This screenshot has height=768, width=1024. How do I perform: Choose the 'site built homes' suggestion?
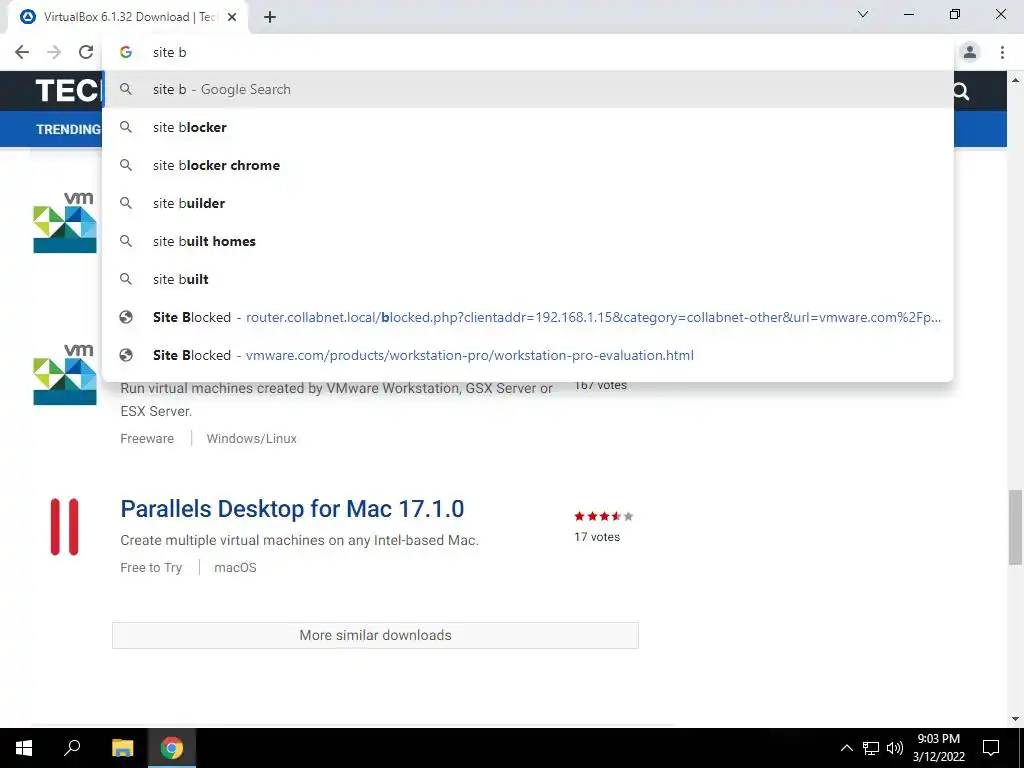(528, 241)
